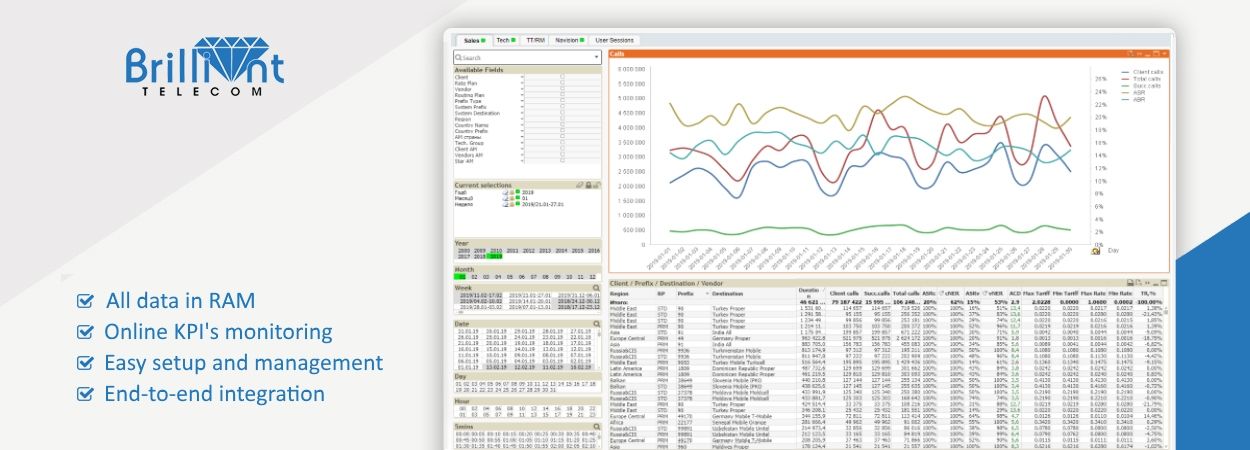The height and width of the screenshot is (450, 1250).
Task: Clear the 01 month selection icon
Action: (505, 197)
